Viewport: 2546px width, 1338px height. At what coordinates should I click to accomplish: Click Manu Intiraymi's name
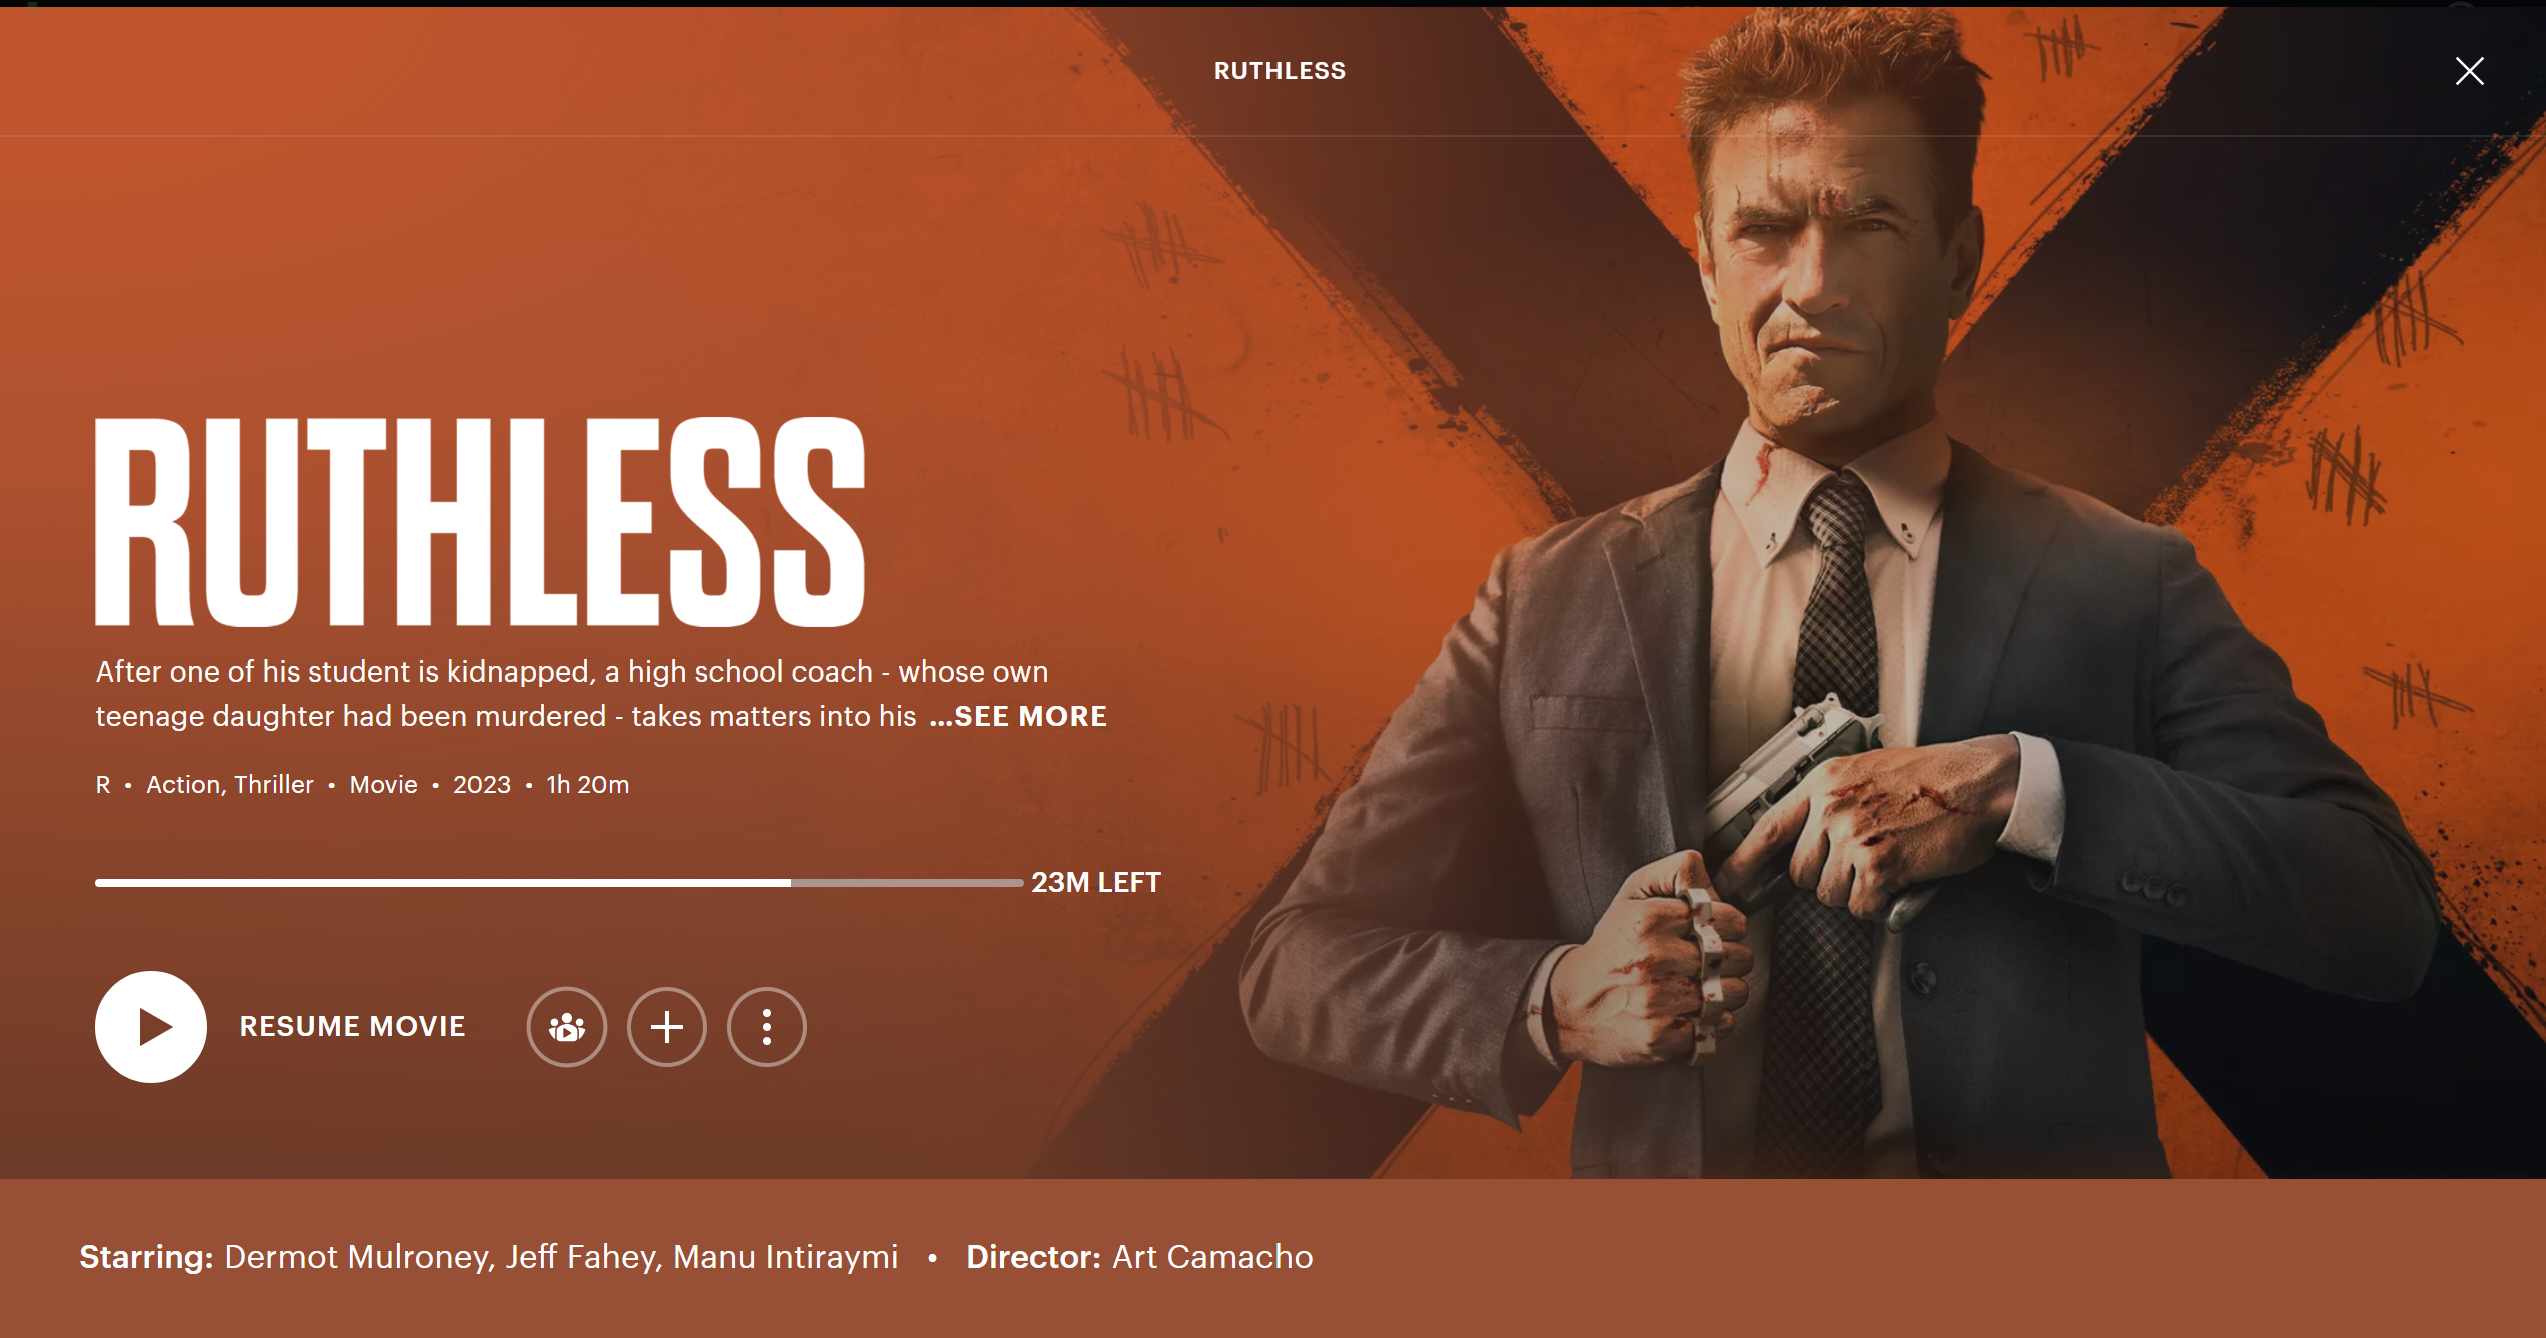786,1256
